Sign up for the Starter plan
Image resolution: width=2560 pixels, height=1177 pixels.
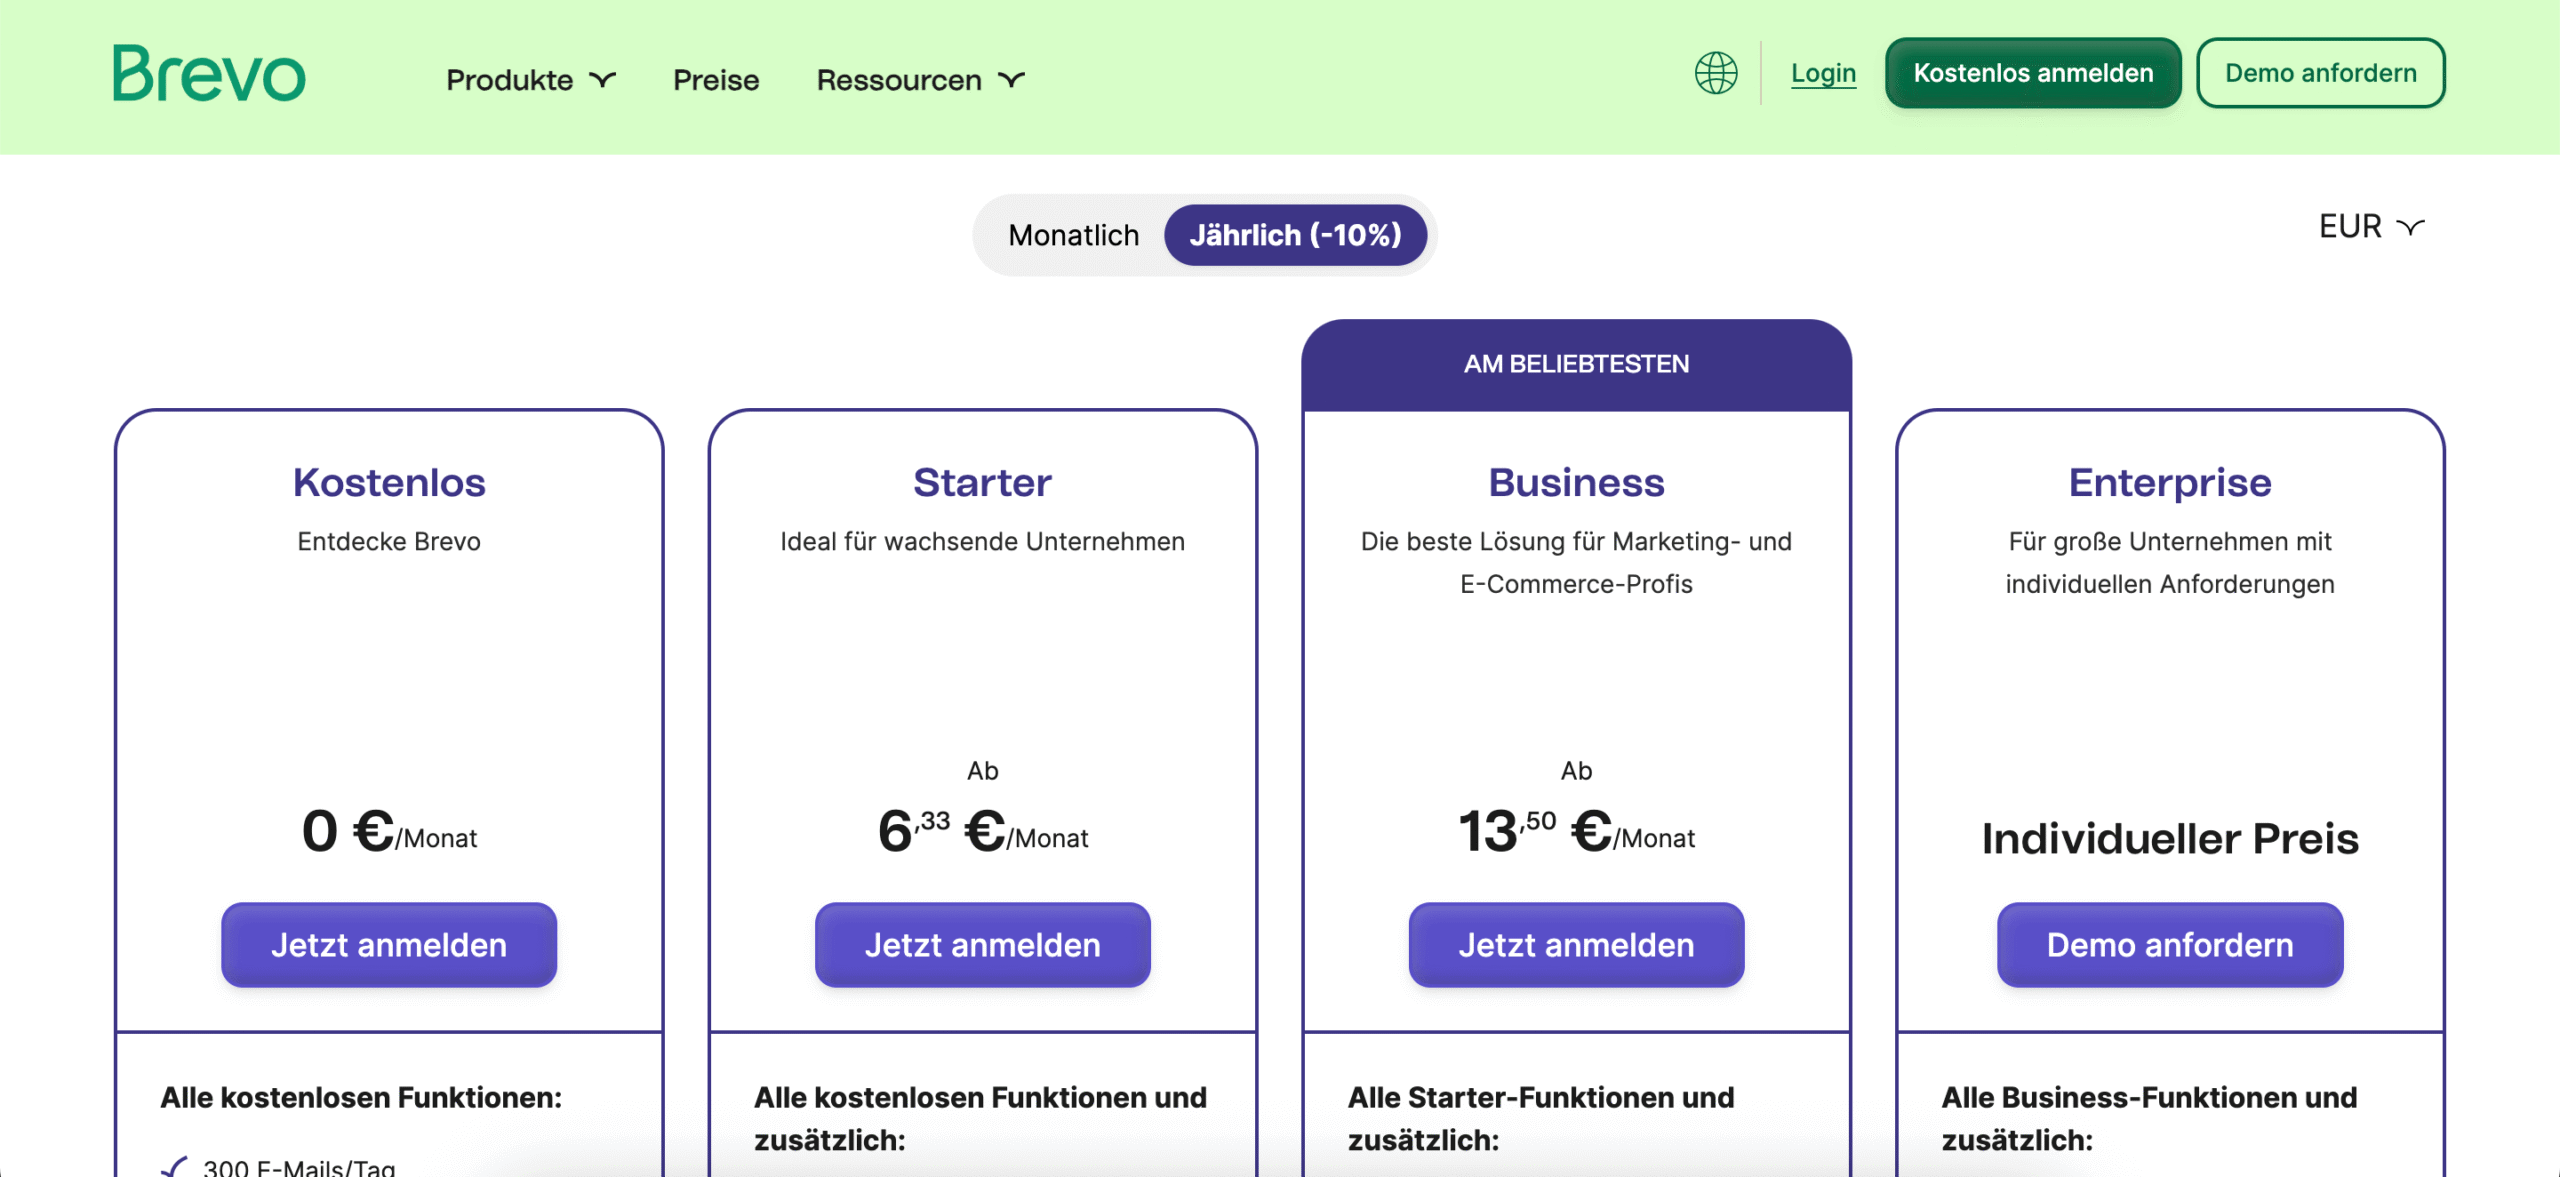(983, 945)
